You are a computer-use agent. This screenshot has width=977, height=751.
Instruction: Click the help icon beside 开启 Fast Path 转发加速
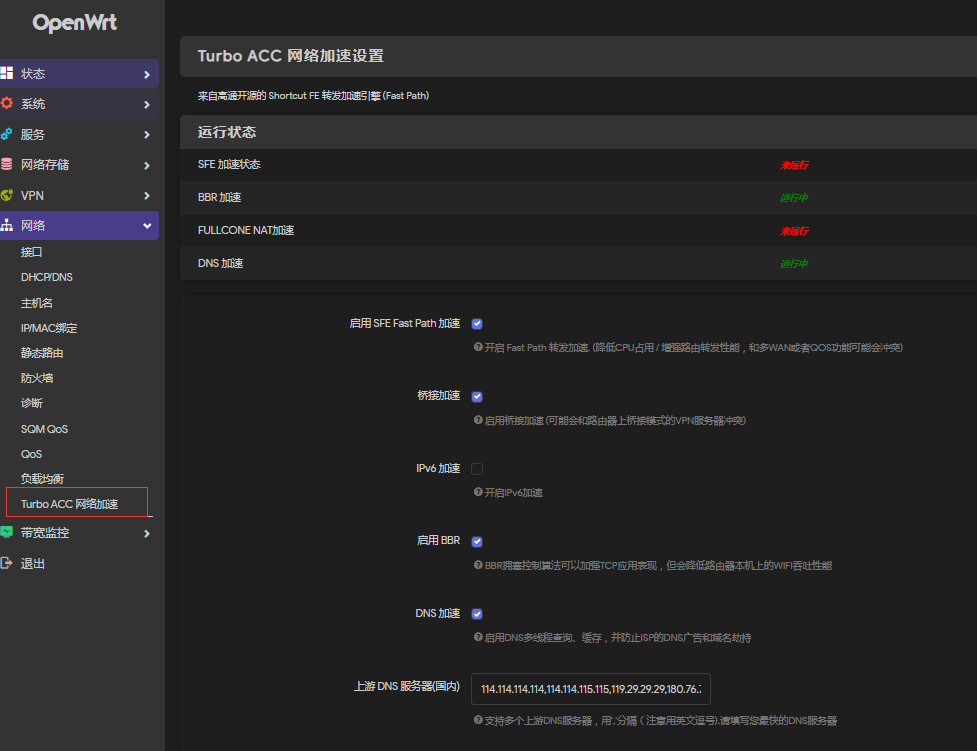(478, 347)
